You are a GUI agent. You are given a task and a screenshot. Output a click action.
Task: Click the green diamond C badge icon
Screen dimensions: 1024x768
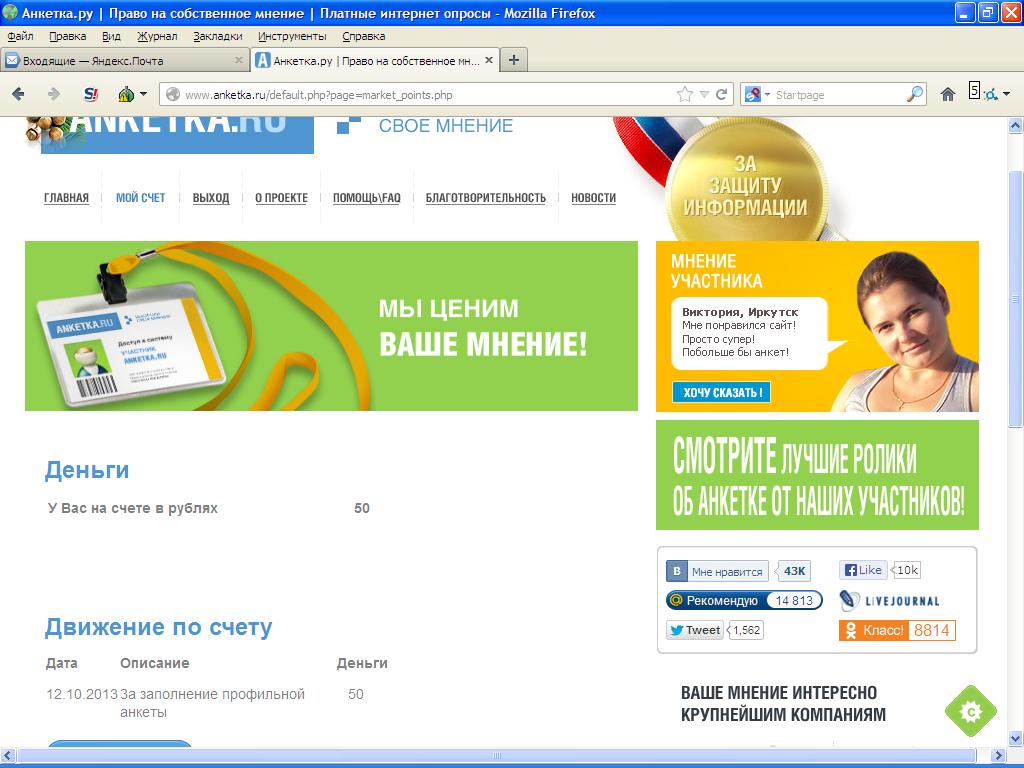970,711
